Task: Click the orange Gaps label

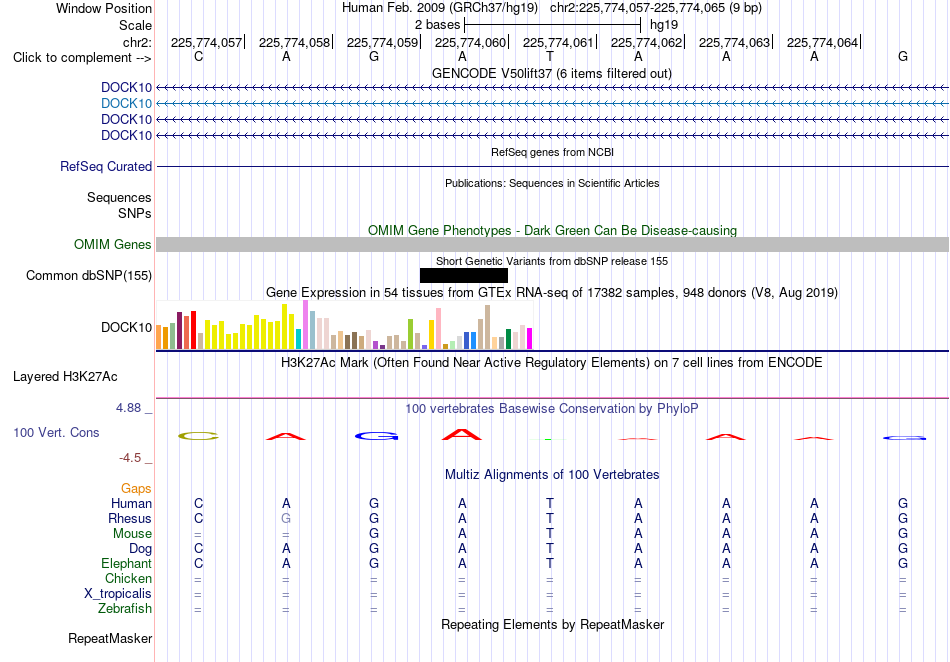Action: (x=136, y=489)
